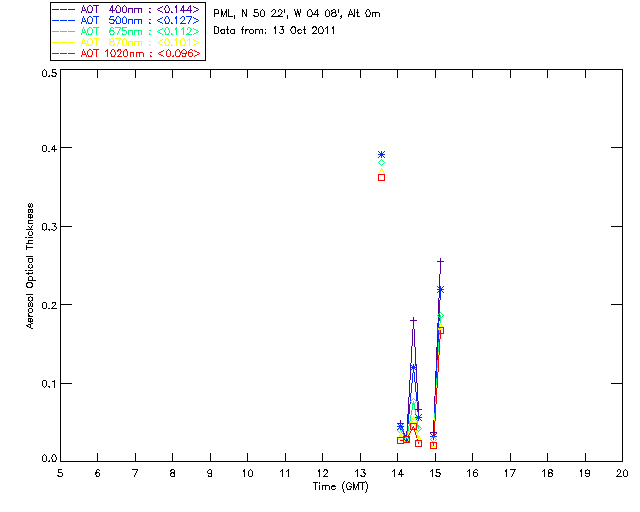Click the highest purple plus marker near 0.25
Screen dimensions: 640x512
[440, 261]
